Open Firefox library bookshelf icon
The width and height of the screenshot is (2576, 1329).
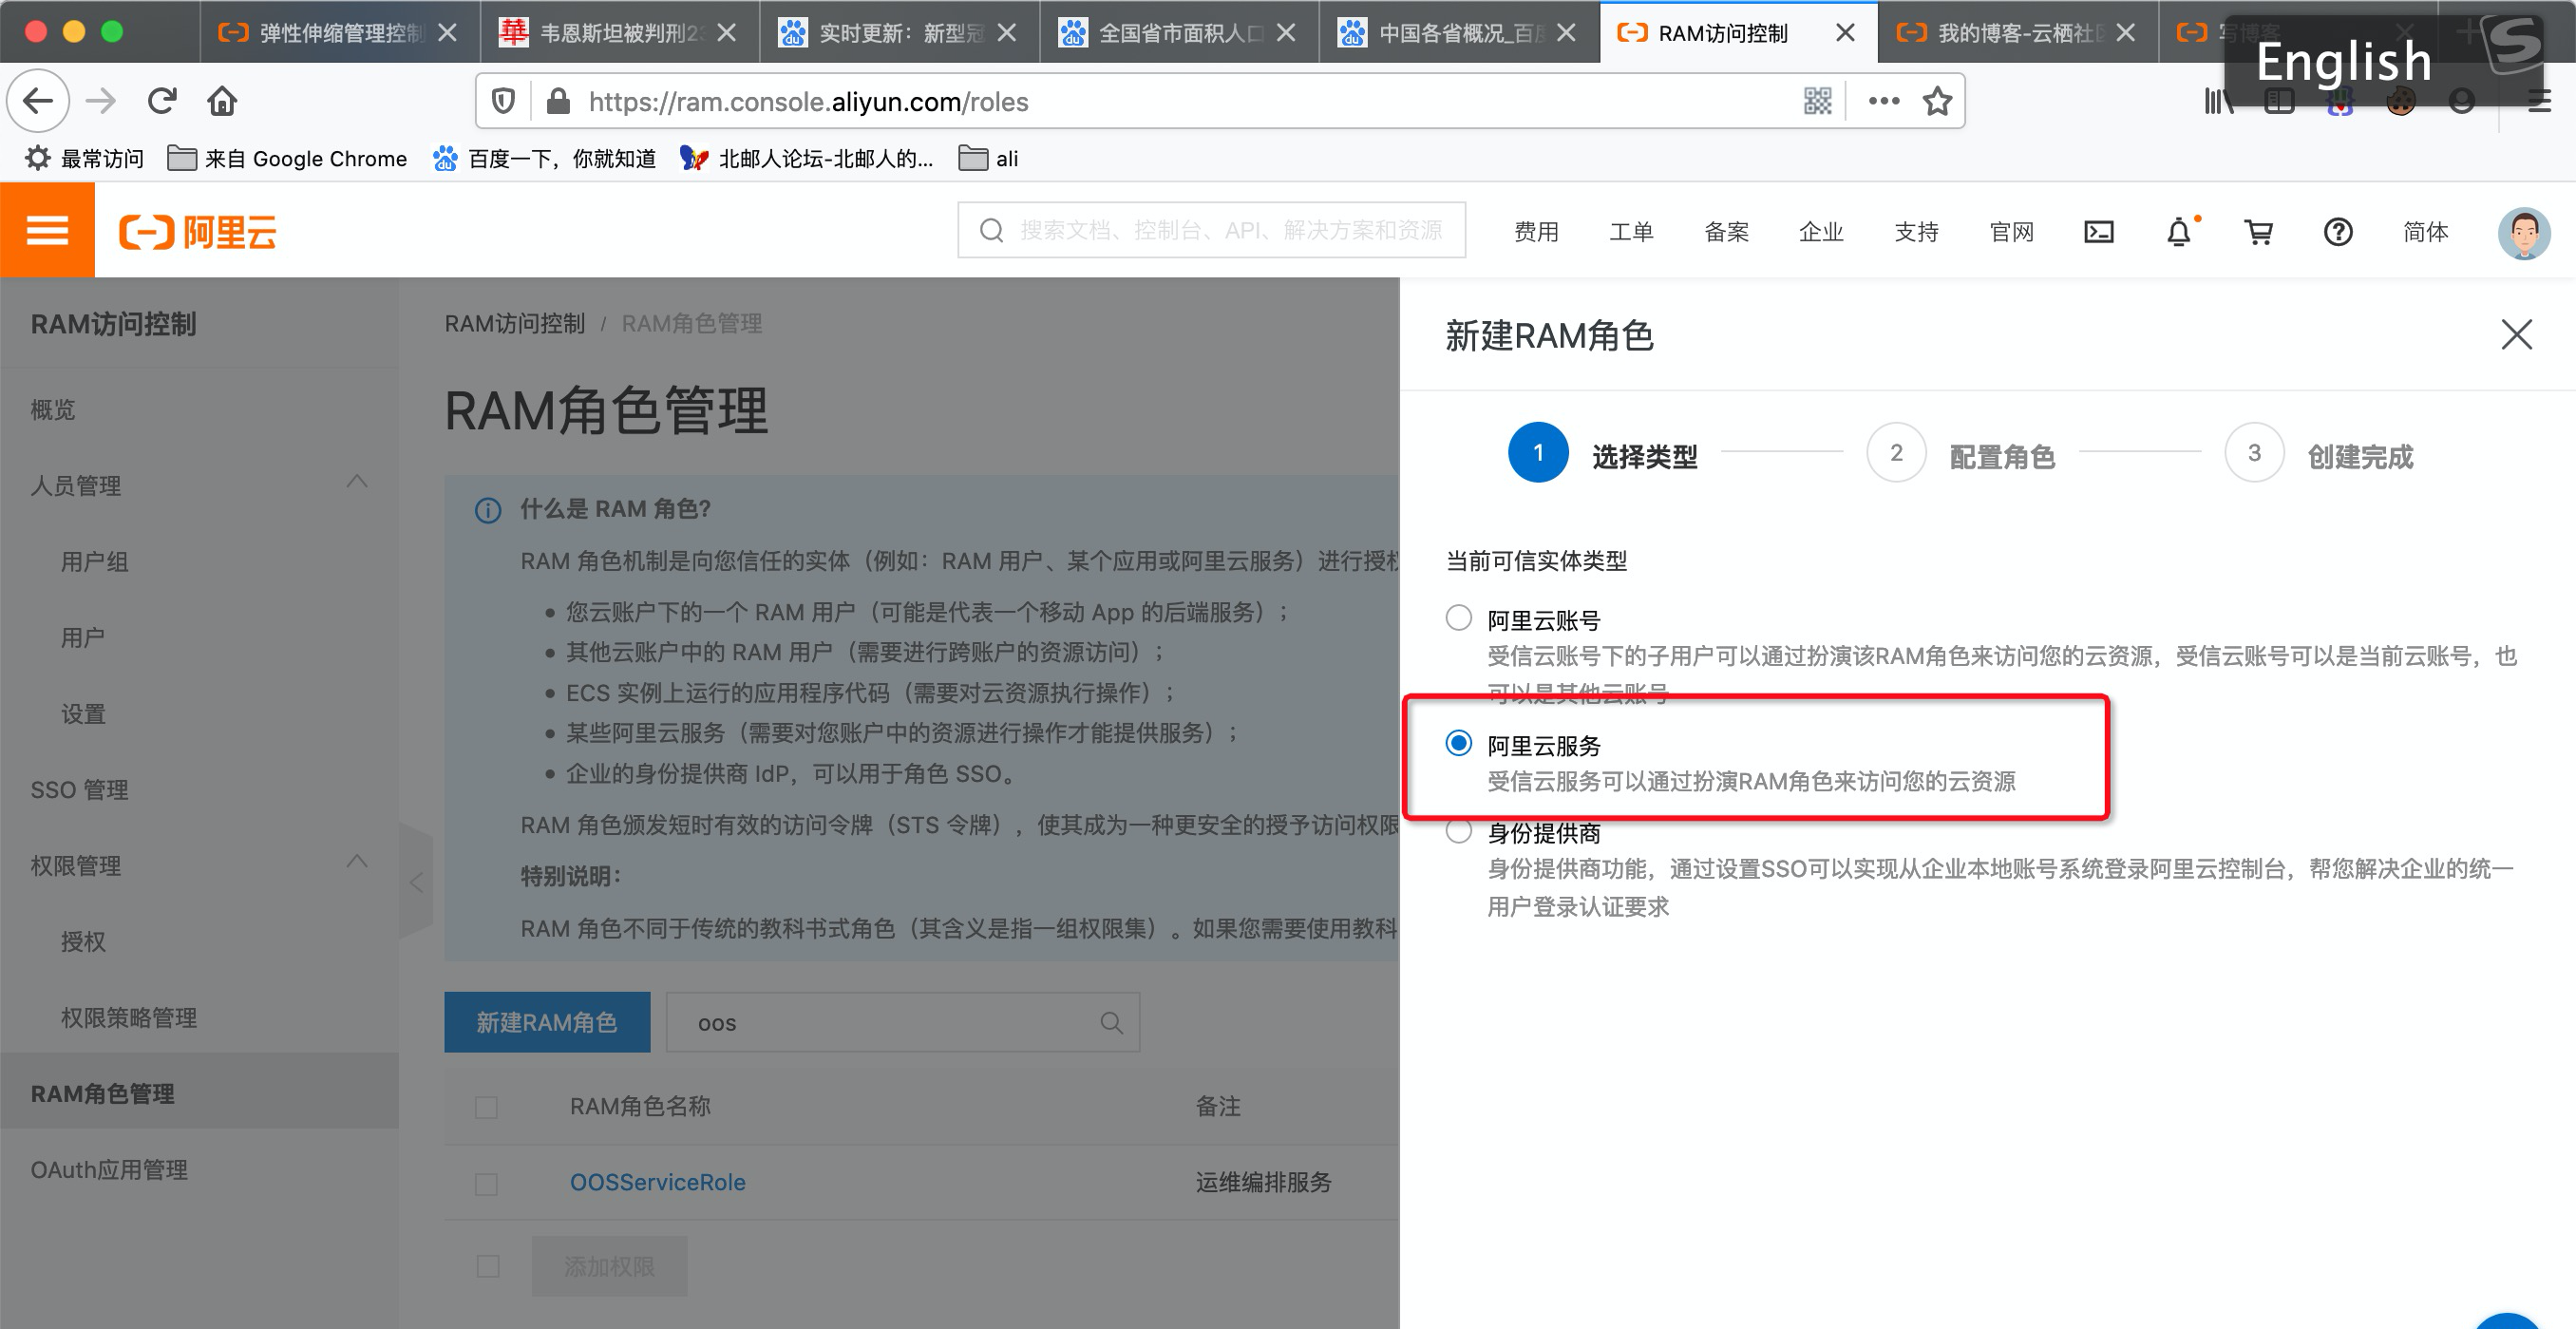coord(2218,101)
